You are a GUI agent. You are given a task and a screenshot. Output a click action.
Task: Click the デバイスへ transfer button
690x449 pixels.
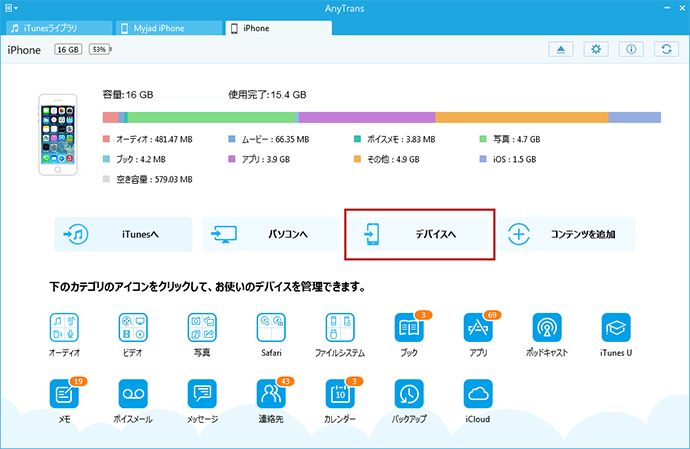tap(419, 234)
